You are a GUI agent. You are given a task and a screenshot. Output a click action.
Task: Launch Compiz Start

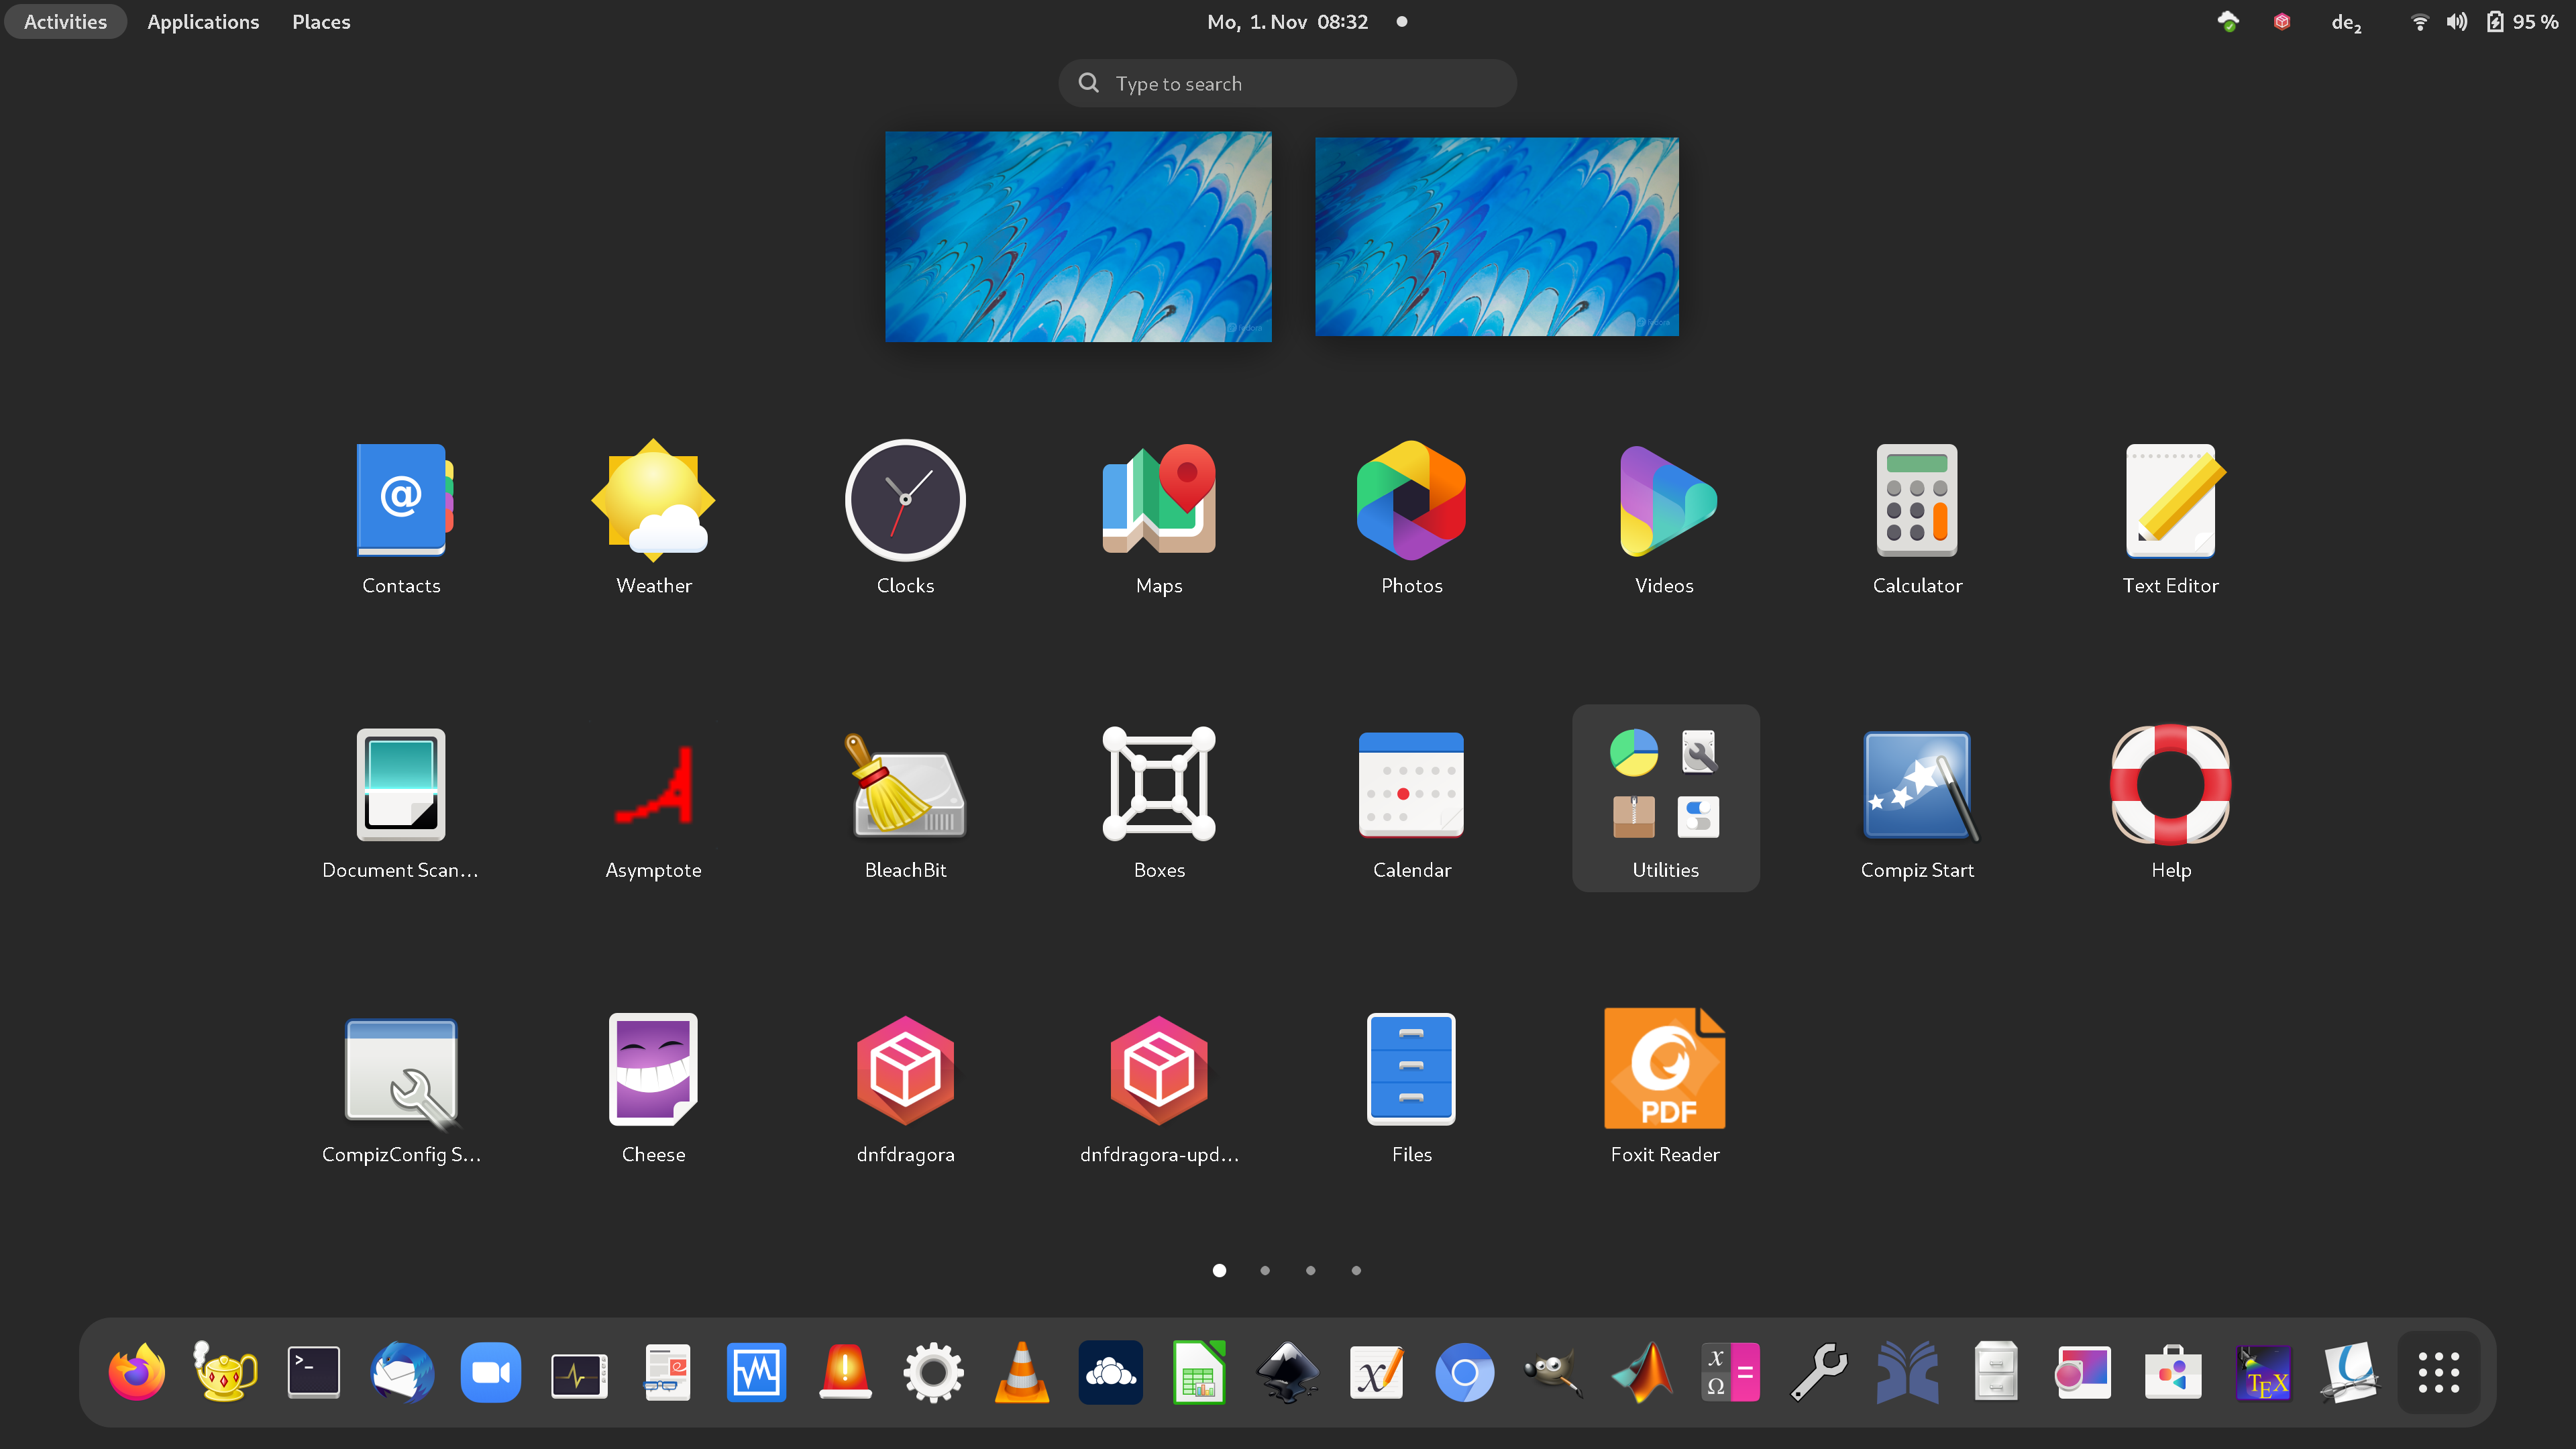tap(1916, 786)
